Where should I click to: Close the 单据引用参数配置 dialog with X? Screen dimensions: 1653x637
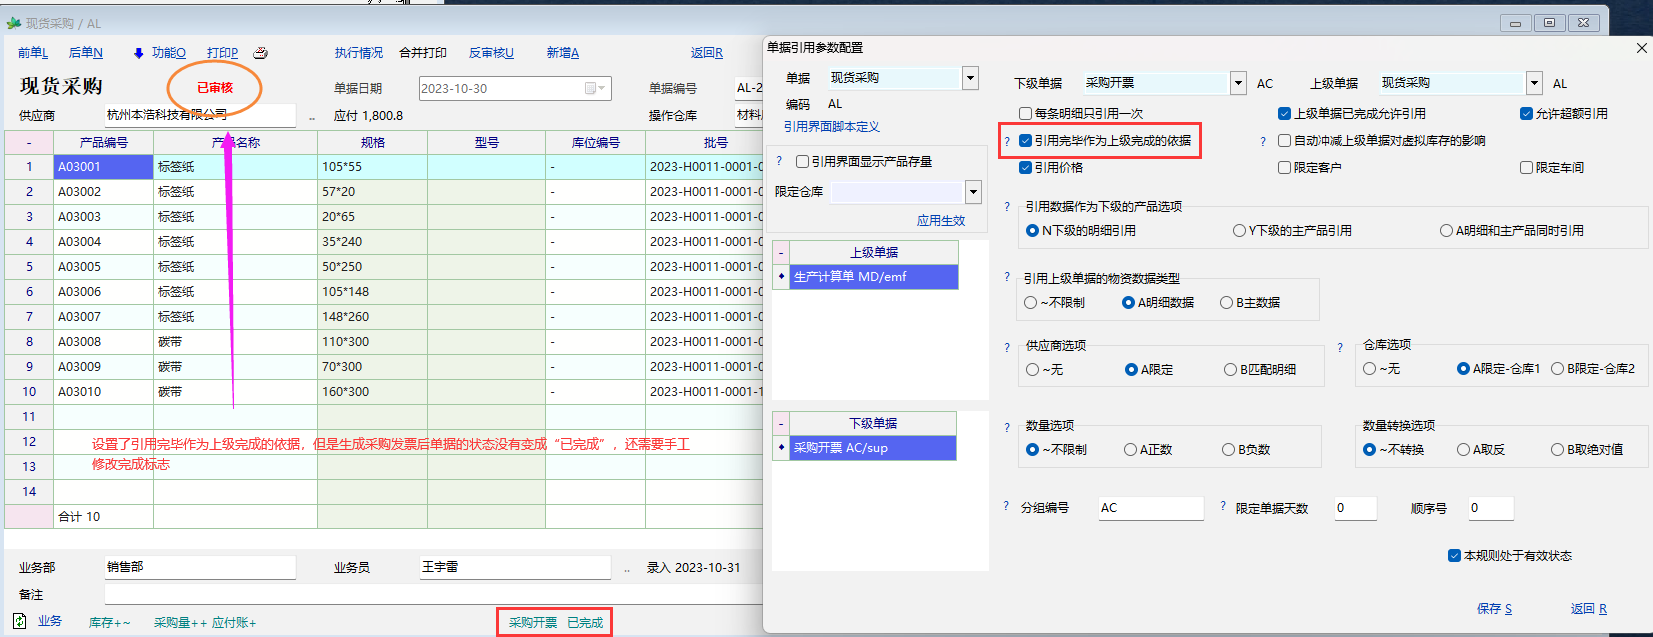(1641, 48)
